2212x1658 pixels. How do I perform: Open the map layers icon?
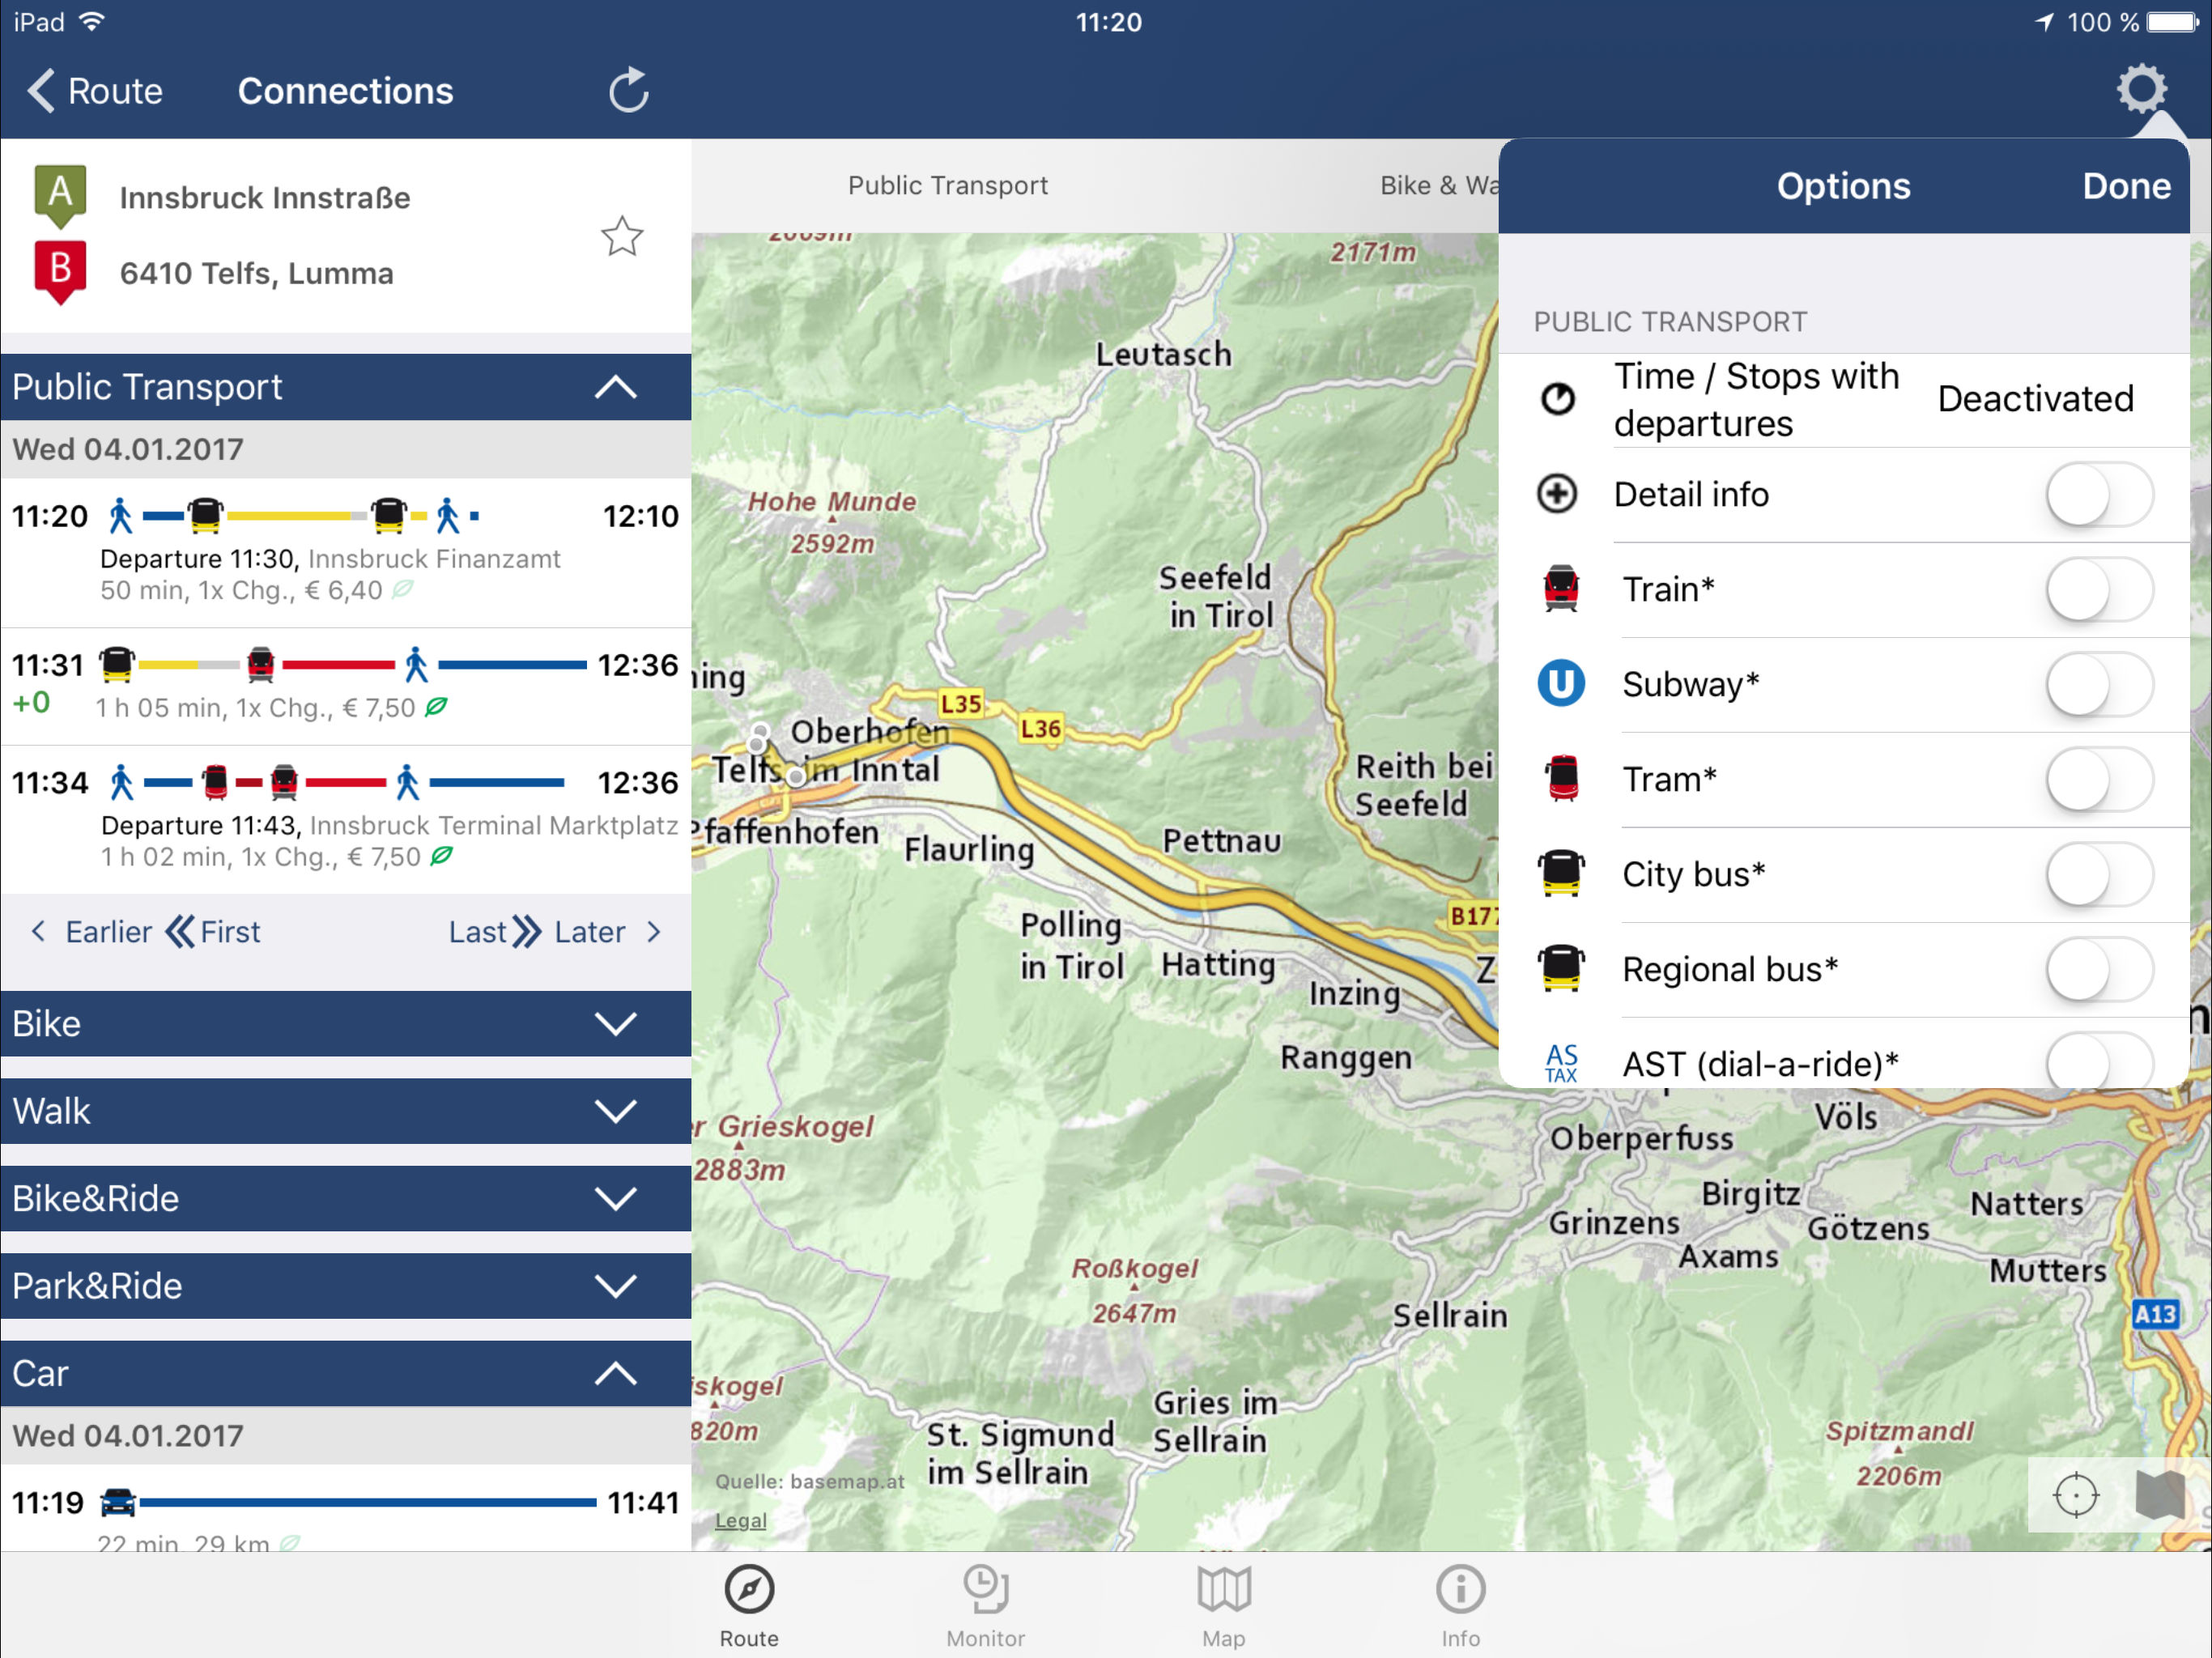2159,1496
